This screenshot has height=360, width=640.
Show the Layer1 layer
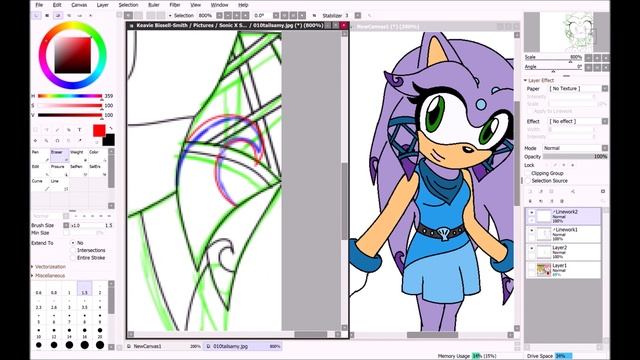click(x=531, y=266)
